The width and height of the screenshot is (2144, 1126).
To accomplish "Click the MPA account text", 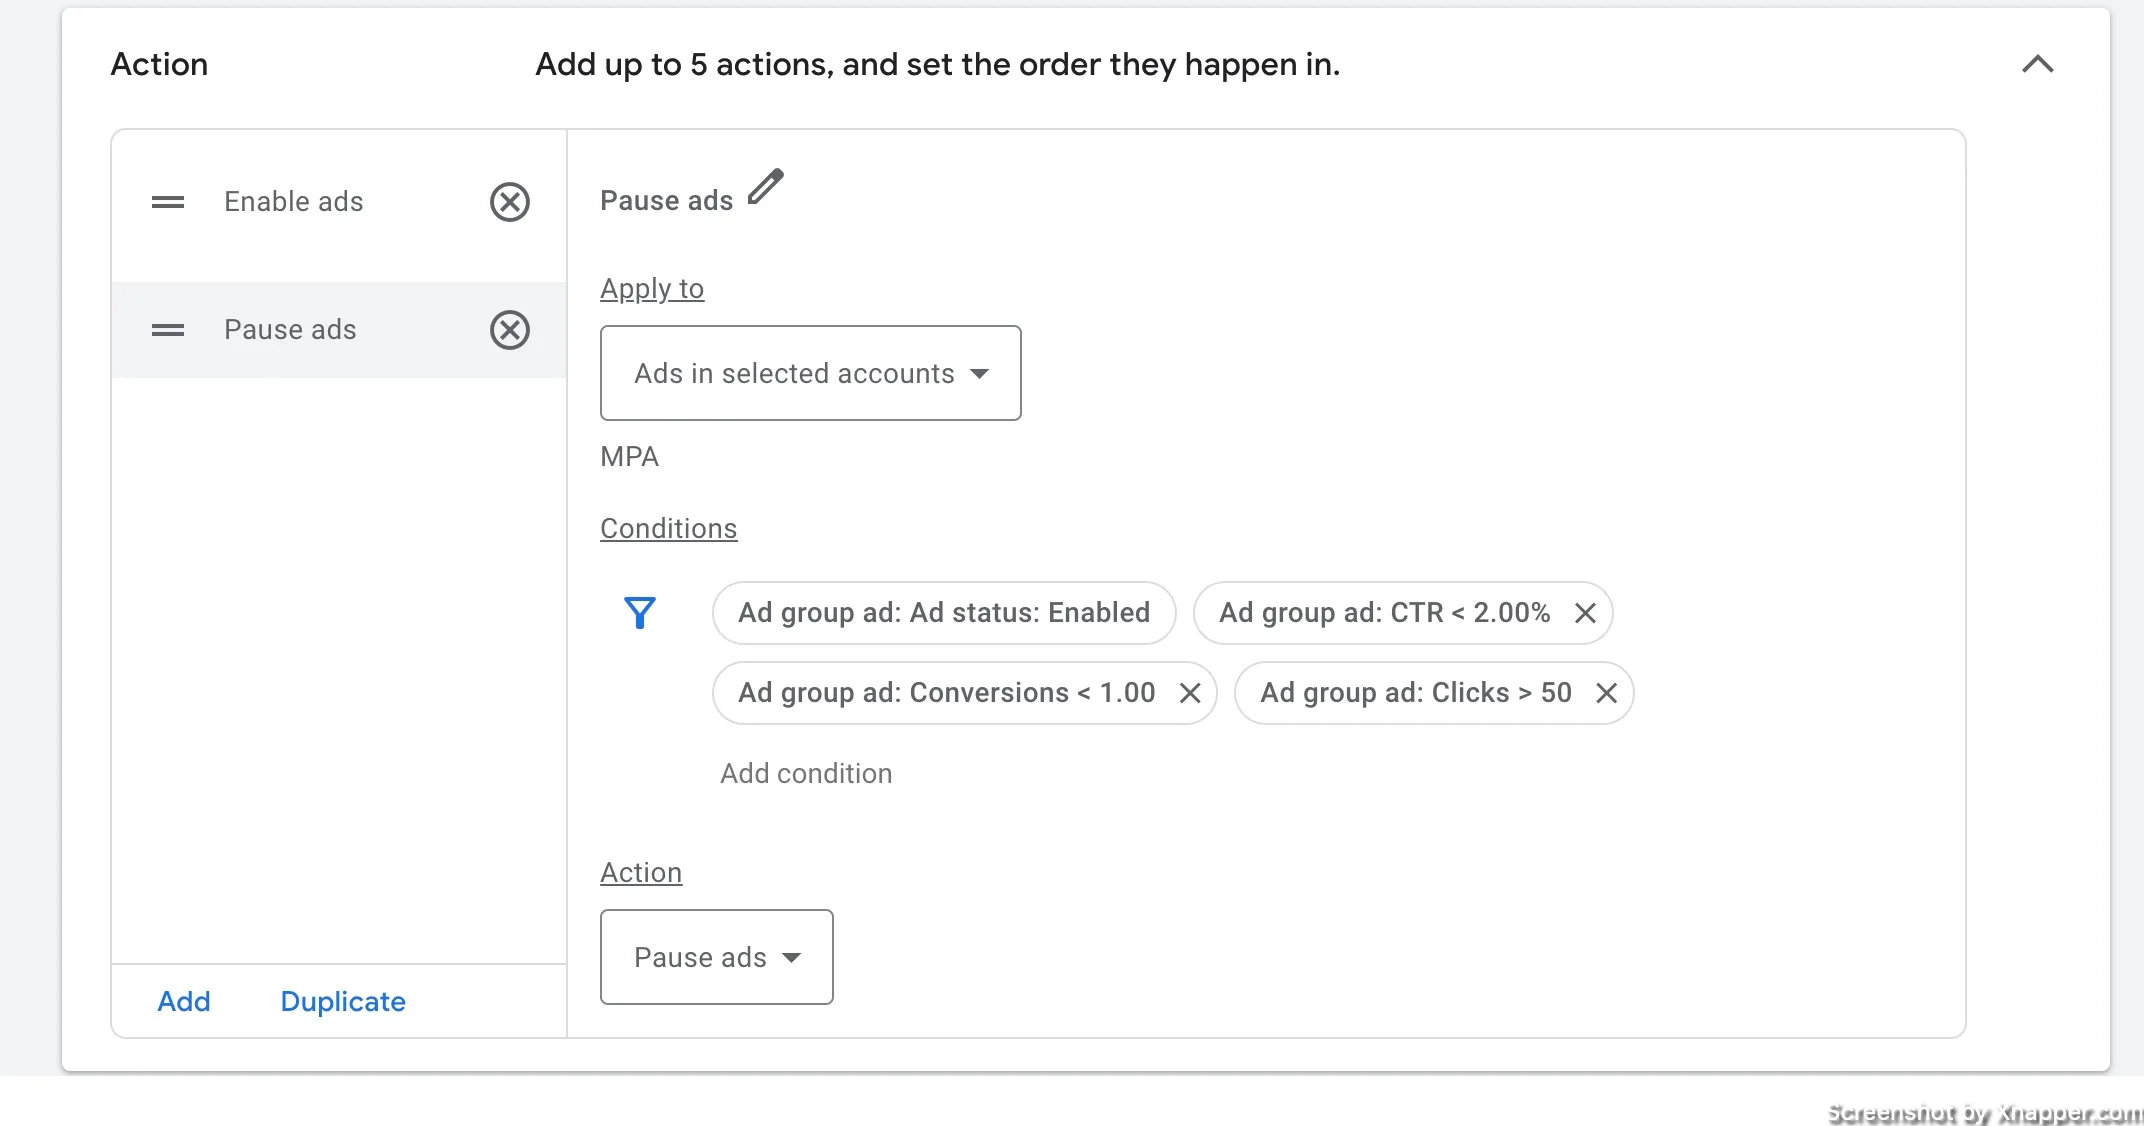I will 629,457.
